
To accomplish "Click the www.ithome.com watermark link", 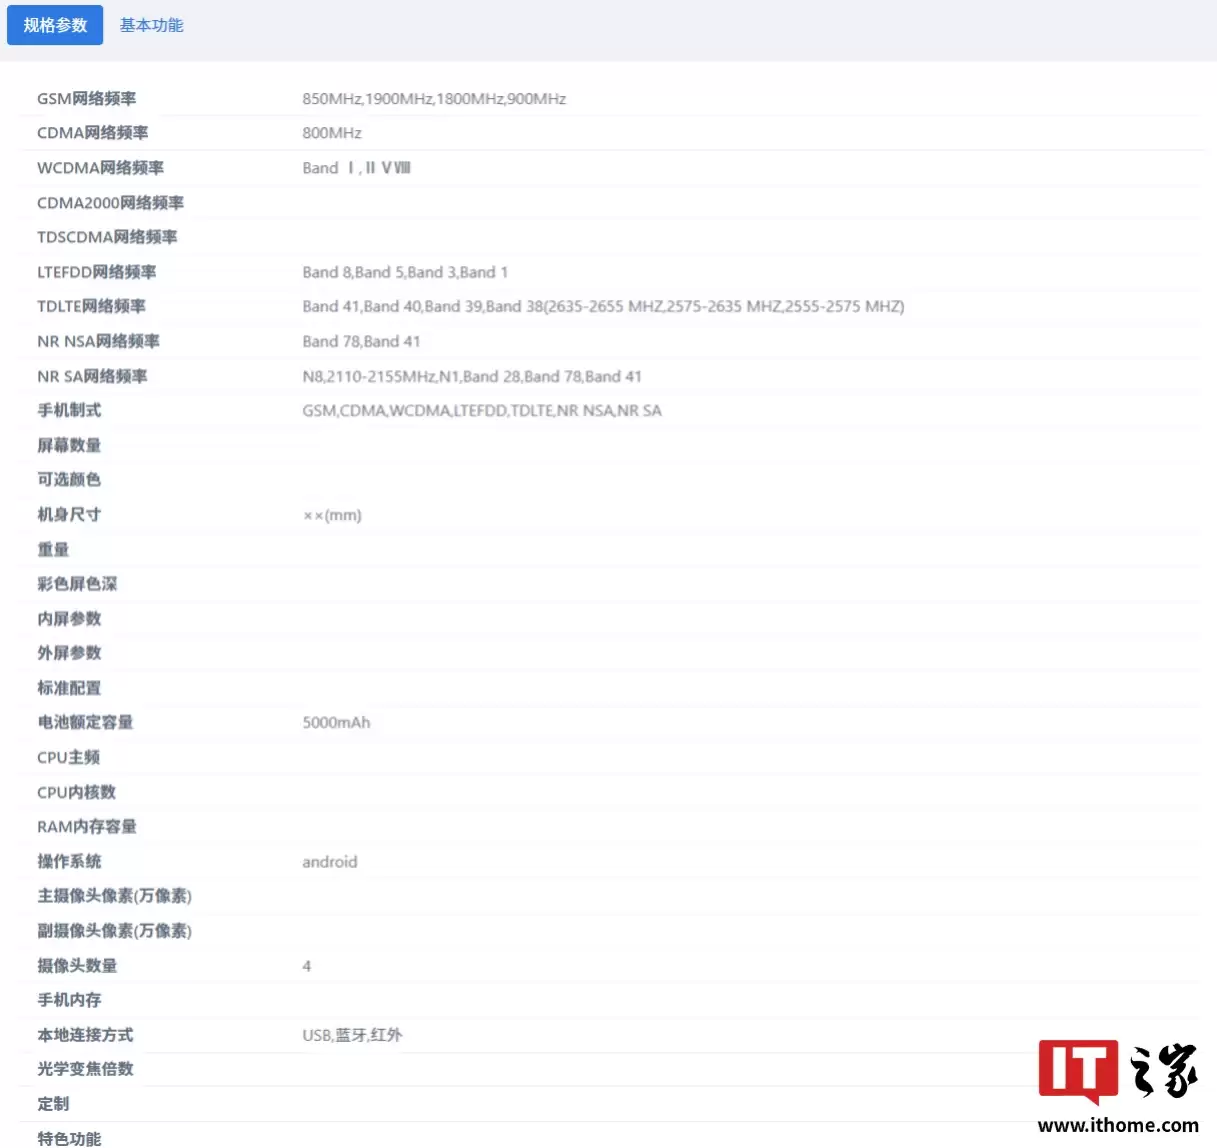I will click(1117, 1125).
